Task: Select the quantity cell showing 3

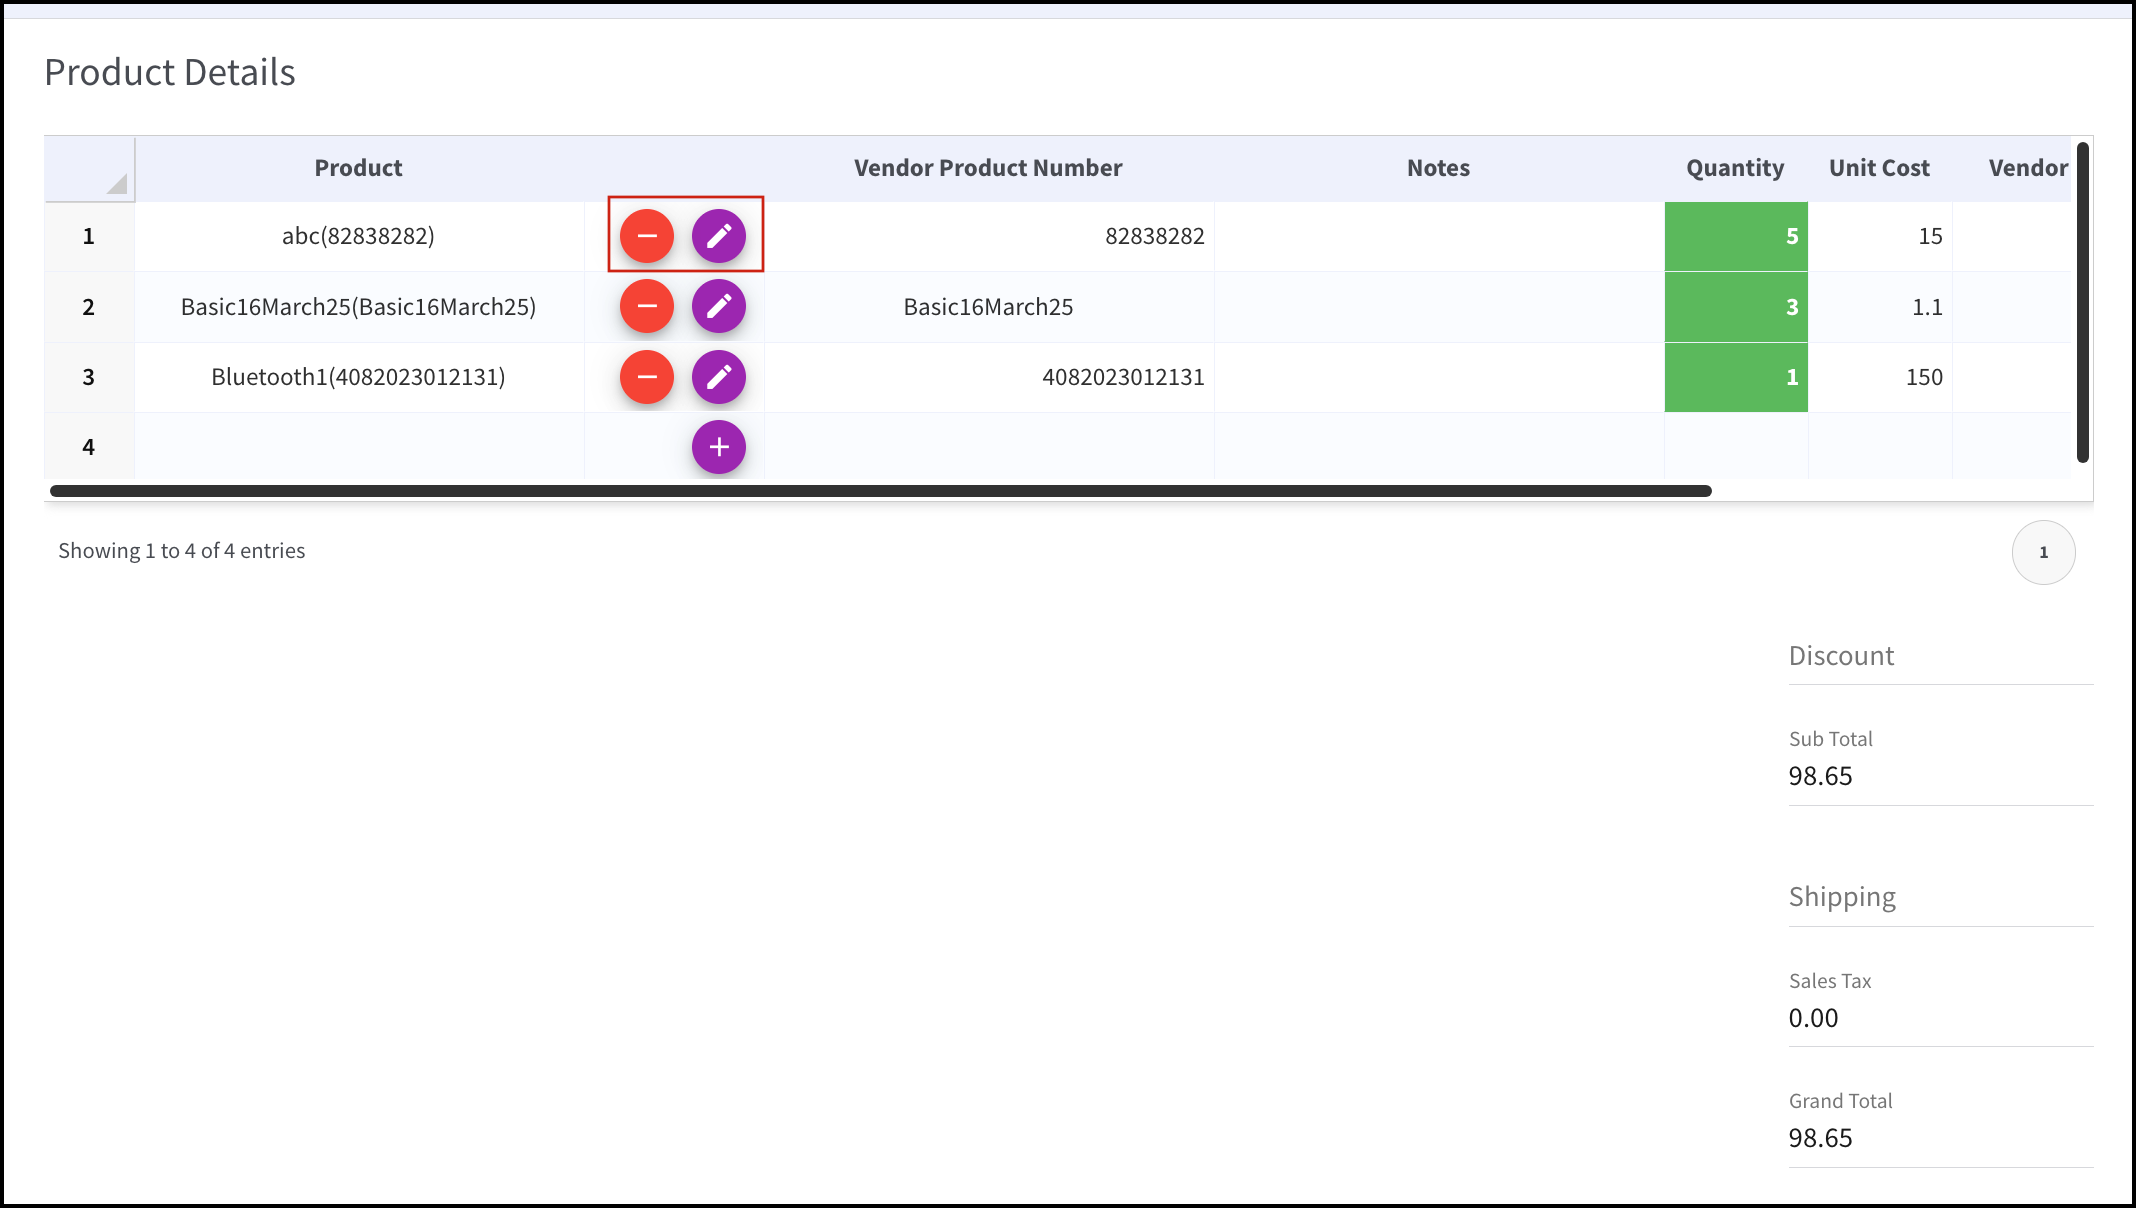Action: [x=1736, y=307]
